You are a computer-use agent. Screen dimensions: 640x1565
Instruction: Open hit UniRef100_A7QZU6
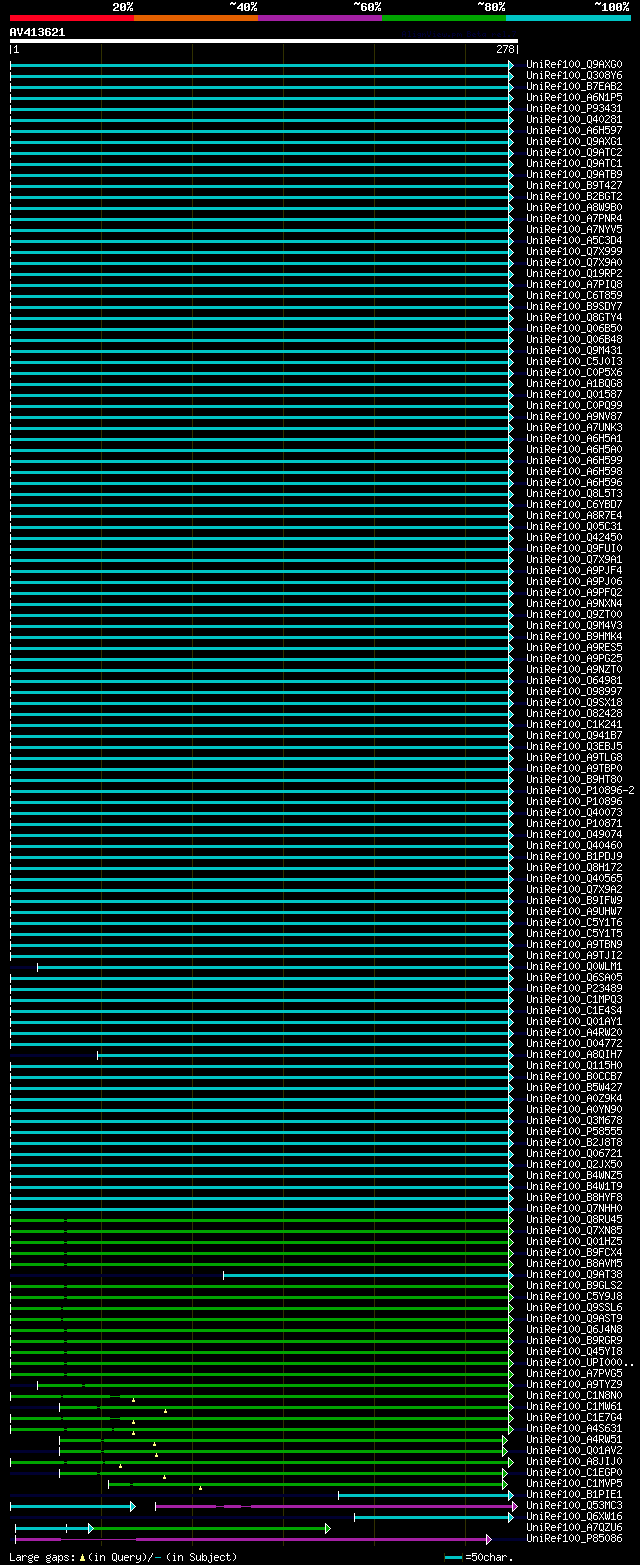pos(574,1527)
